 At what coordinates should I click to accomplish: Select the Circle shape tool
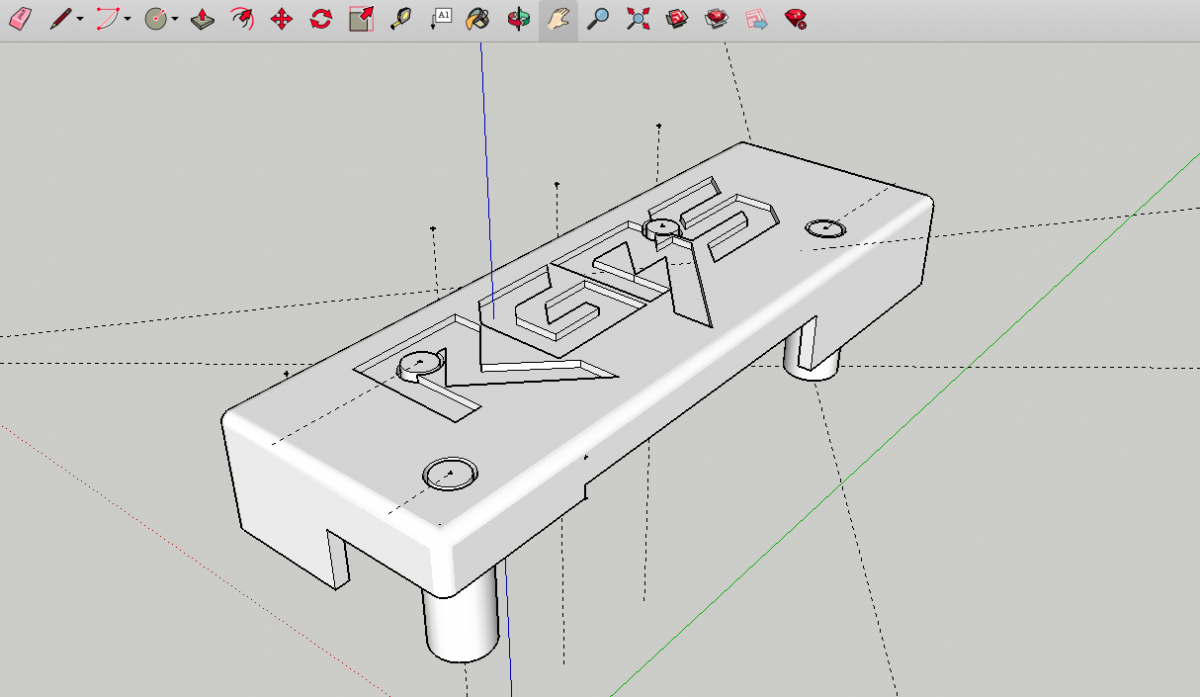(x=155, y=18)
